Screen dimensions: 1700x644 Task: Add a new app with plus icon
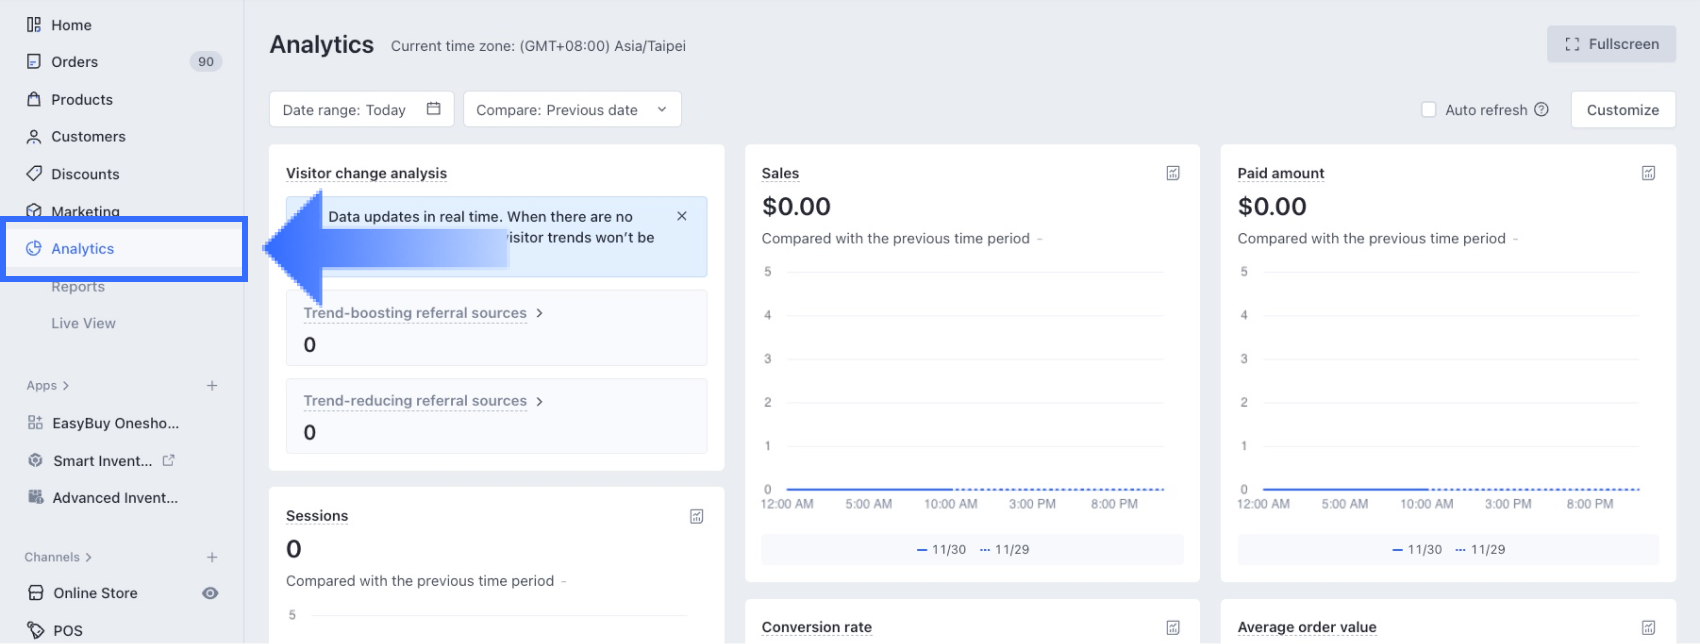pos(212,386)
